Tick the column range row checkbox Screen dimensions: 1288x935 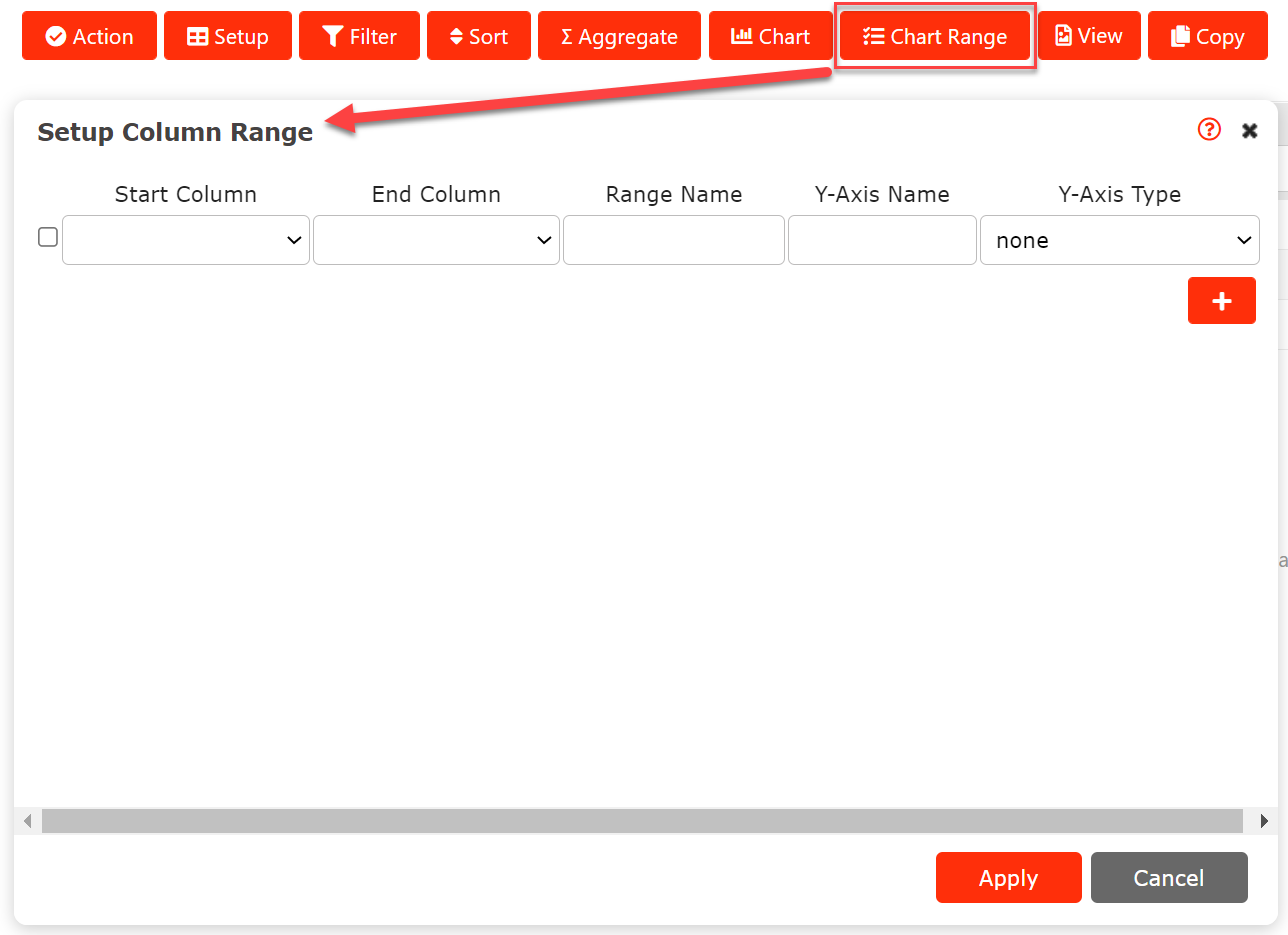coord(48,238)
